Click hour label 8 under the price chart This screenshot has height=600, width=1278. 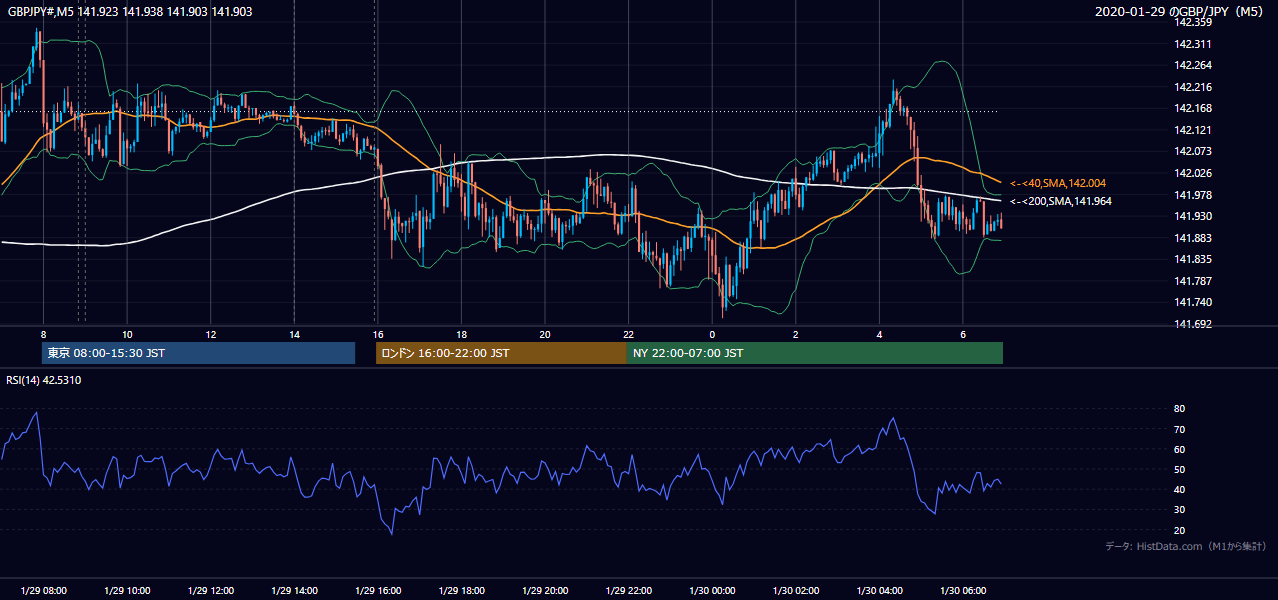tap(43, 334)
